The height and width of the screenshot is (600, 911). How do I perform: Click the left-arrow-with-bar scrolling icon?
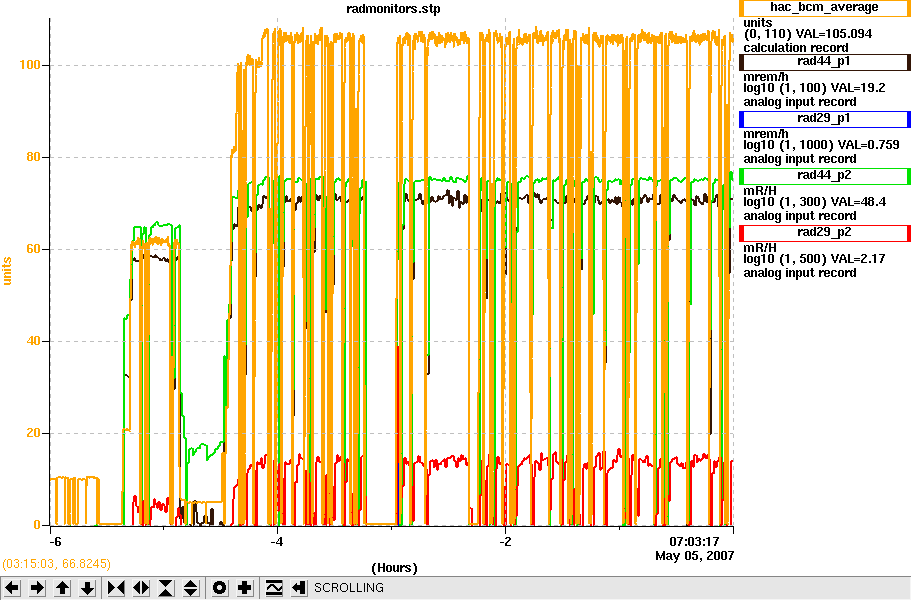pyautogui.click(x=299, y=588)
